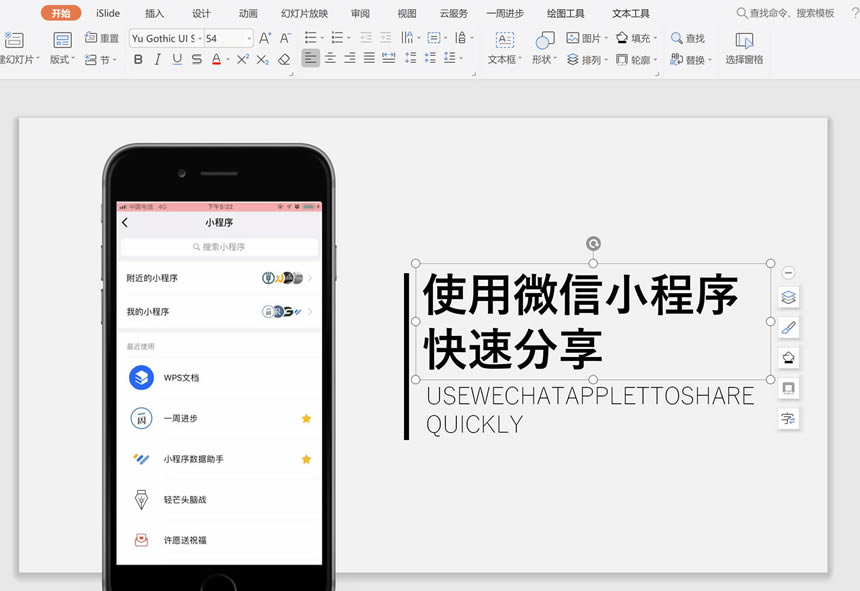Image resolution: width=860 pixels, height=591 pixels.
Task: Click the increase indent icon
Action: coord(386,37)
